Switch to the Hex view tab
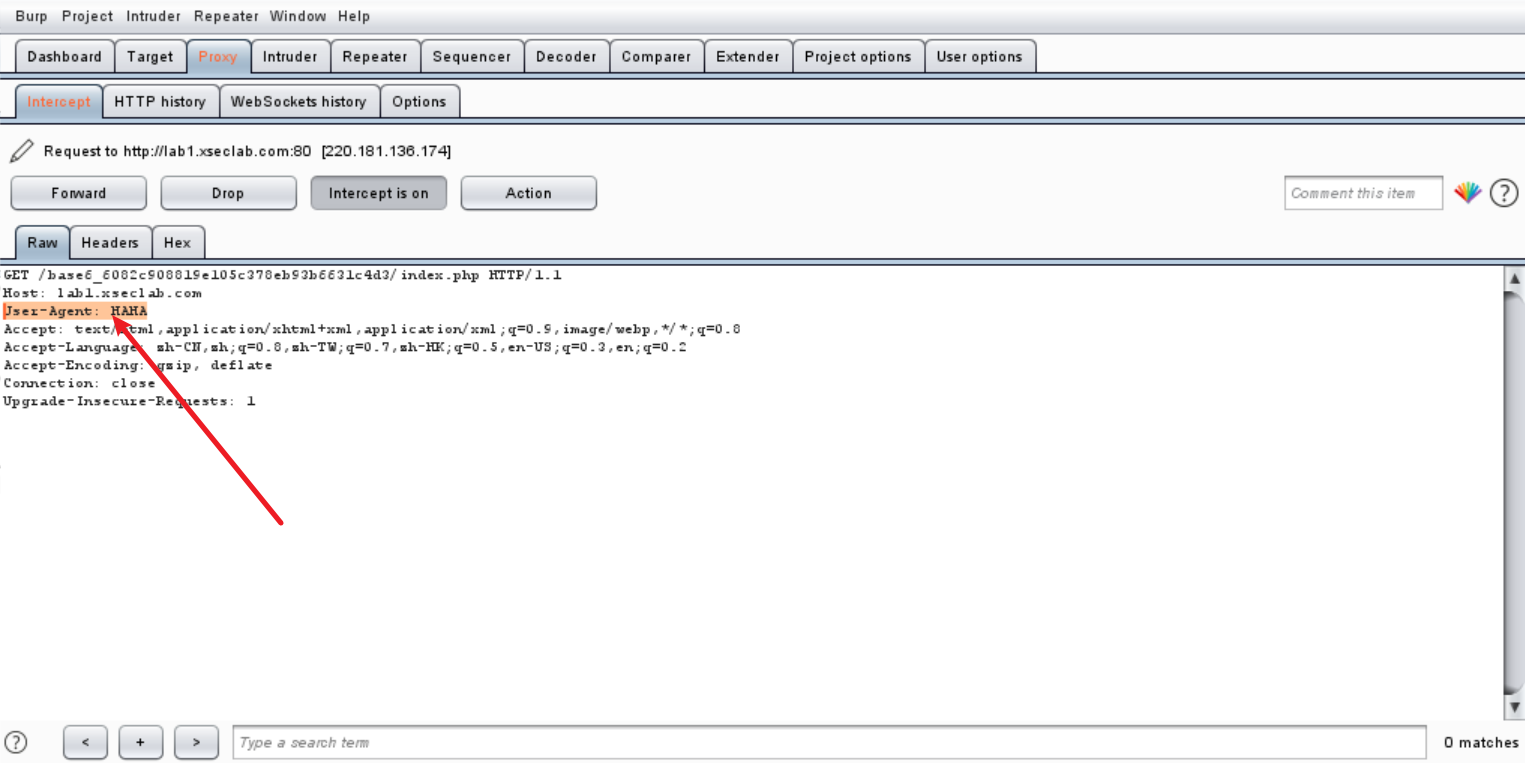Image resolution: width=1525 pixels, height=763 pixels. pyautogui.click(x=177, y=243)
